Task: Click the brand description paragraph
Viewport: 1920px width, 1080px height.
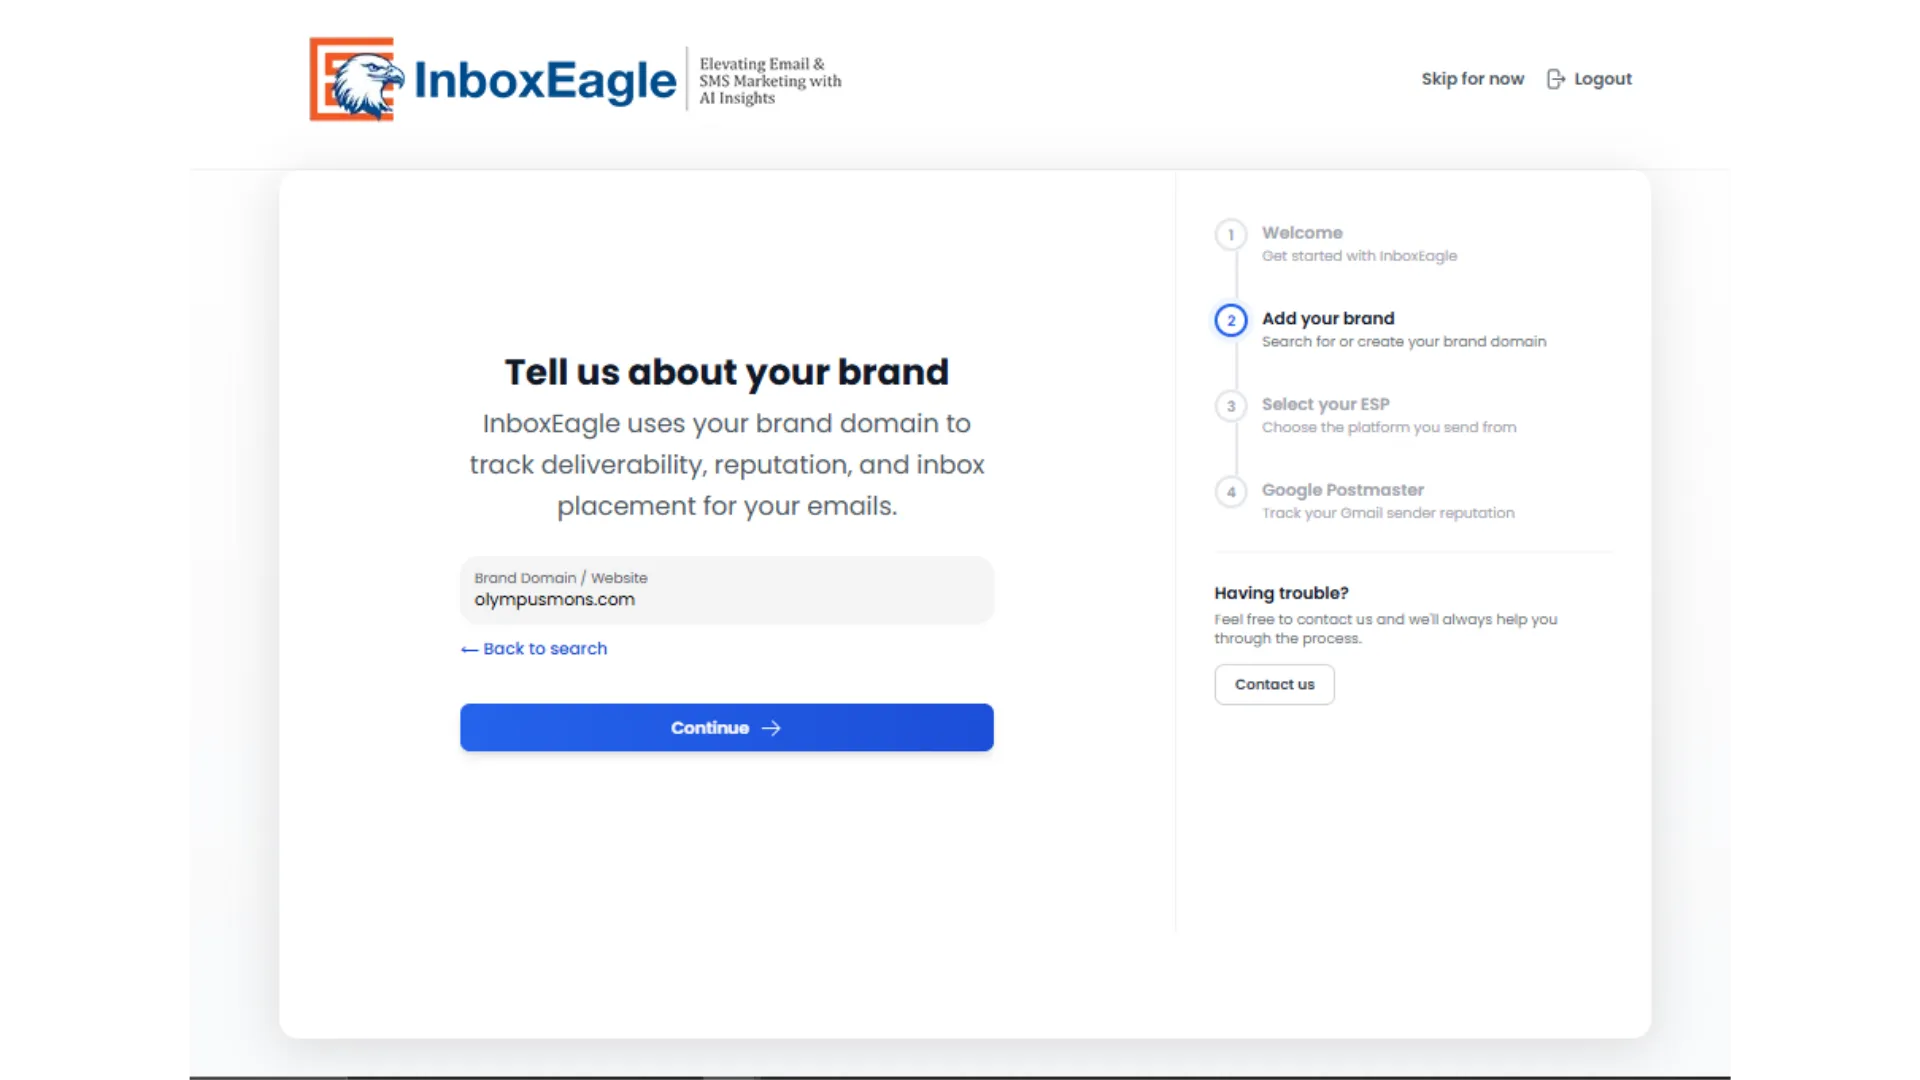Action: pyautogui.click(x=727, y=465)
